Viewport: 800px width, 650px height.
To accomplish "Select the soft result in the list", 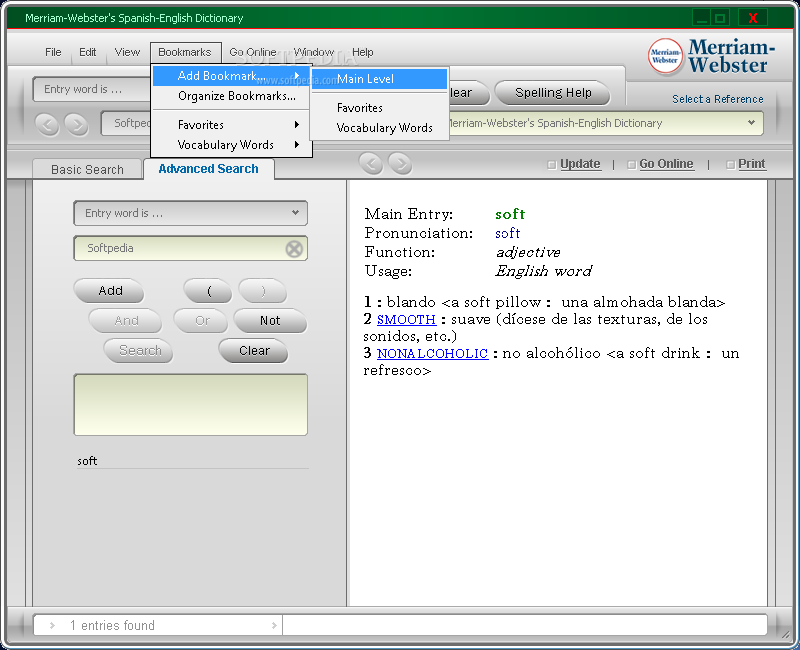I will pyautogui.click(x=192, y=461).
